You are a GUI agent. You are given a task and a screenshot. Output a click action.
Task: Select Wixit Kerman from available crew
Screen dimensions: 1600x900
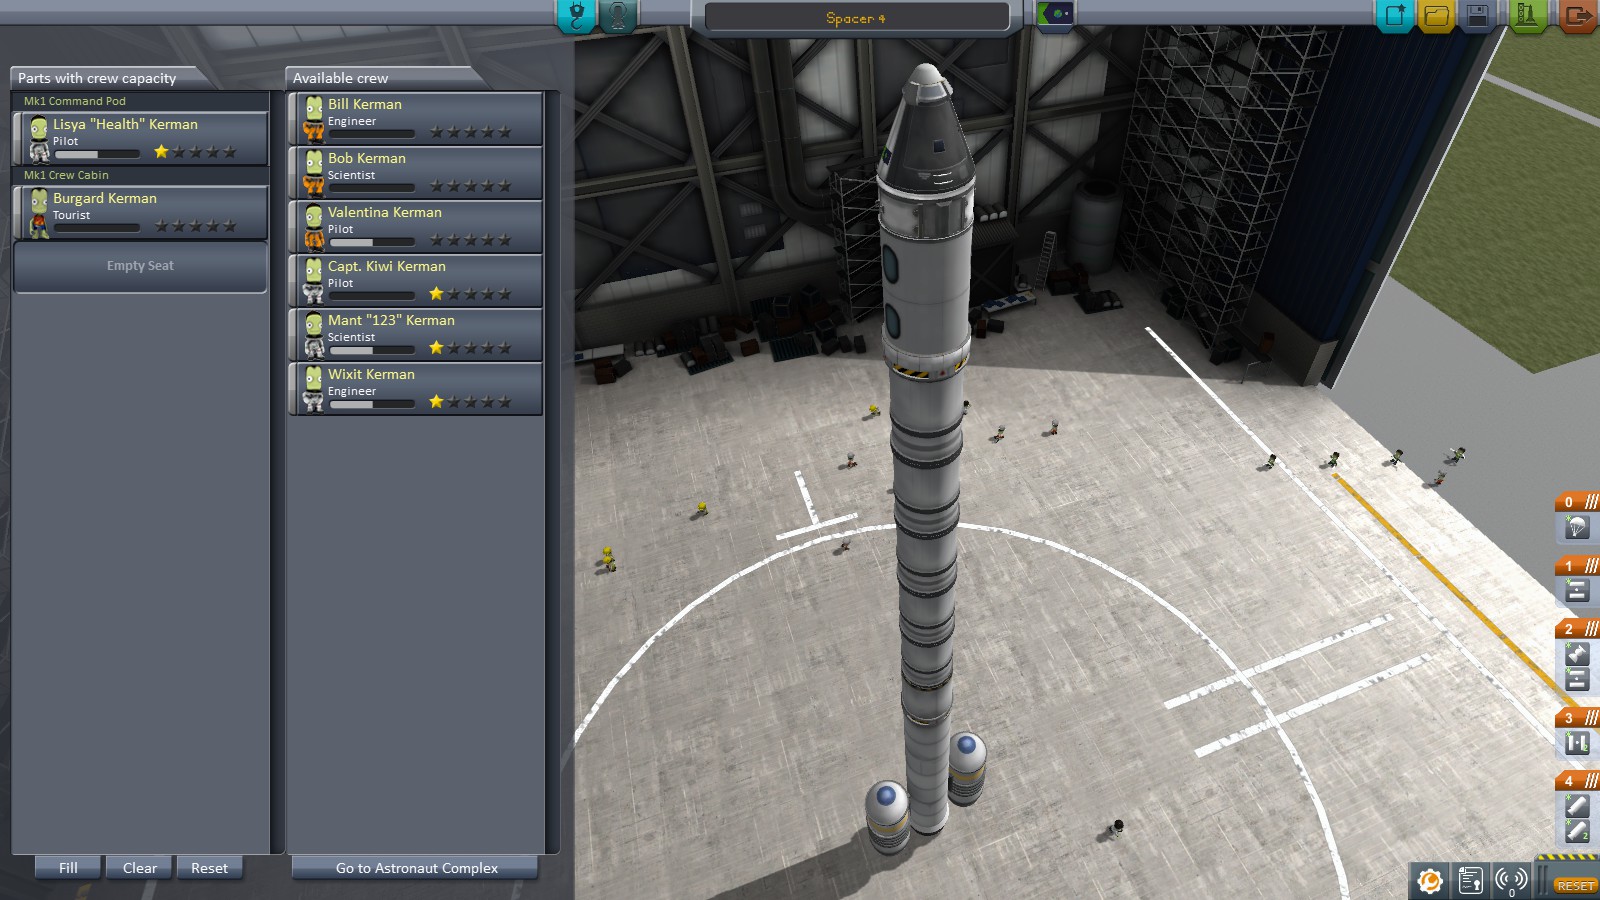416,388
